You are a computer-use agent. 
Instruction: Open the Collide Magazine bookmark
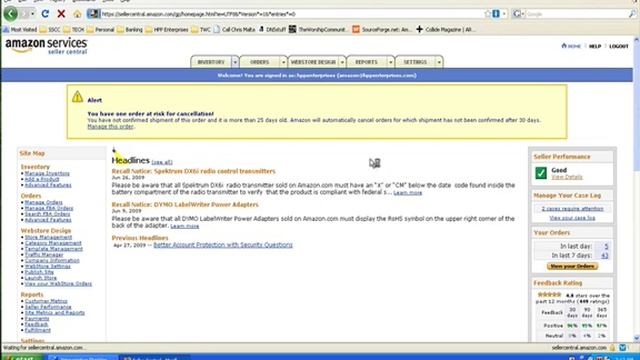coord(446,29)
